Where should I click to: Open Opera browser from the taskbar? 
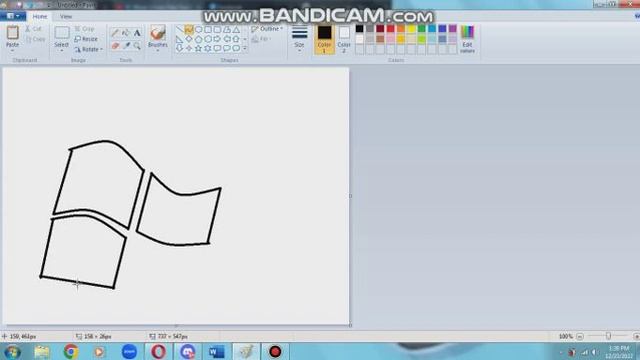[x=158, y=351]
